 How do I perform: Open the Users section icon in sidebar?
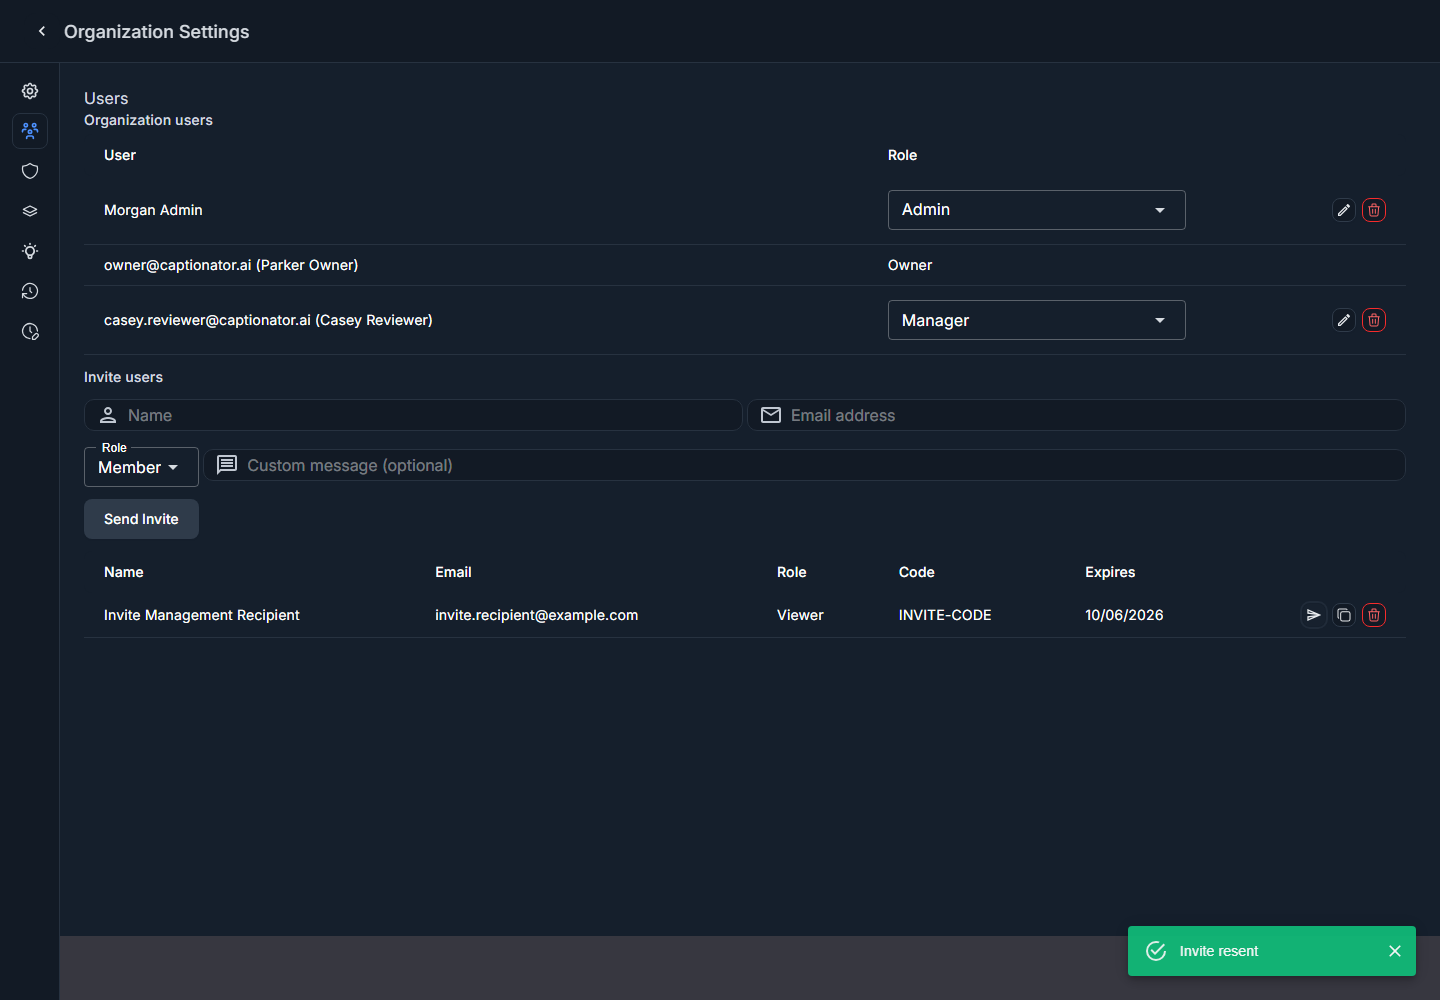[x=30, y=131]
